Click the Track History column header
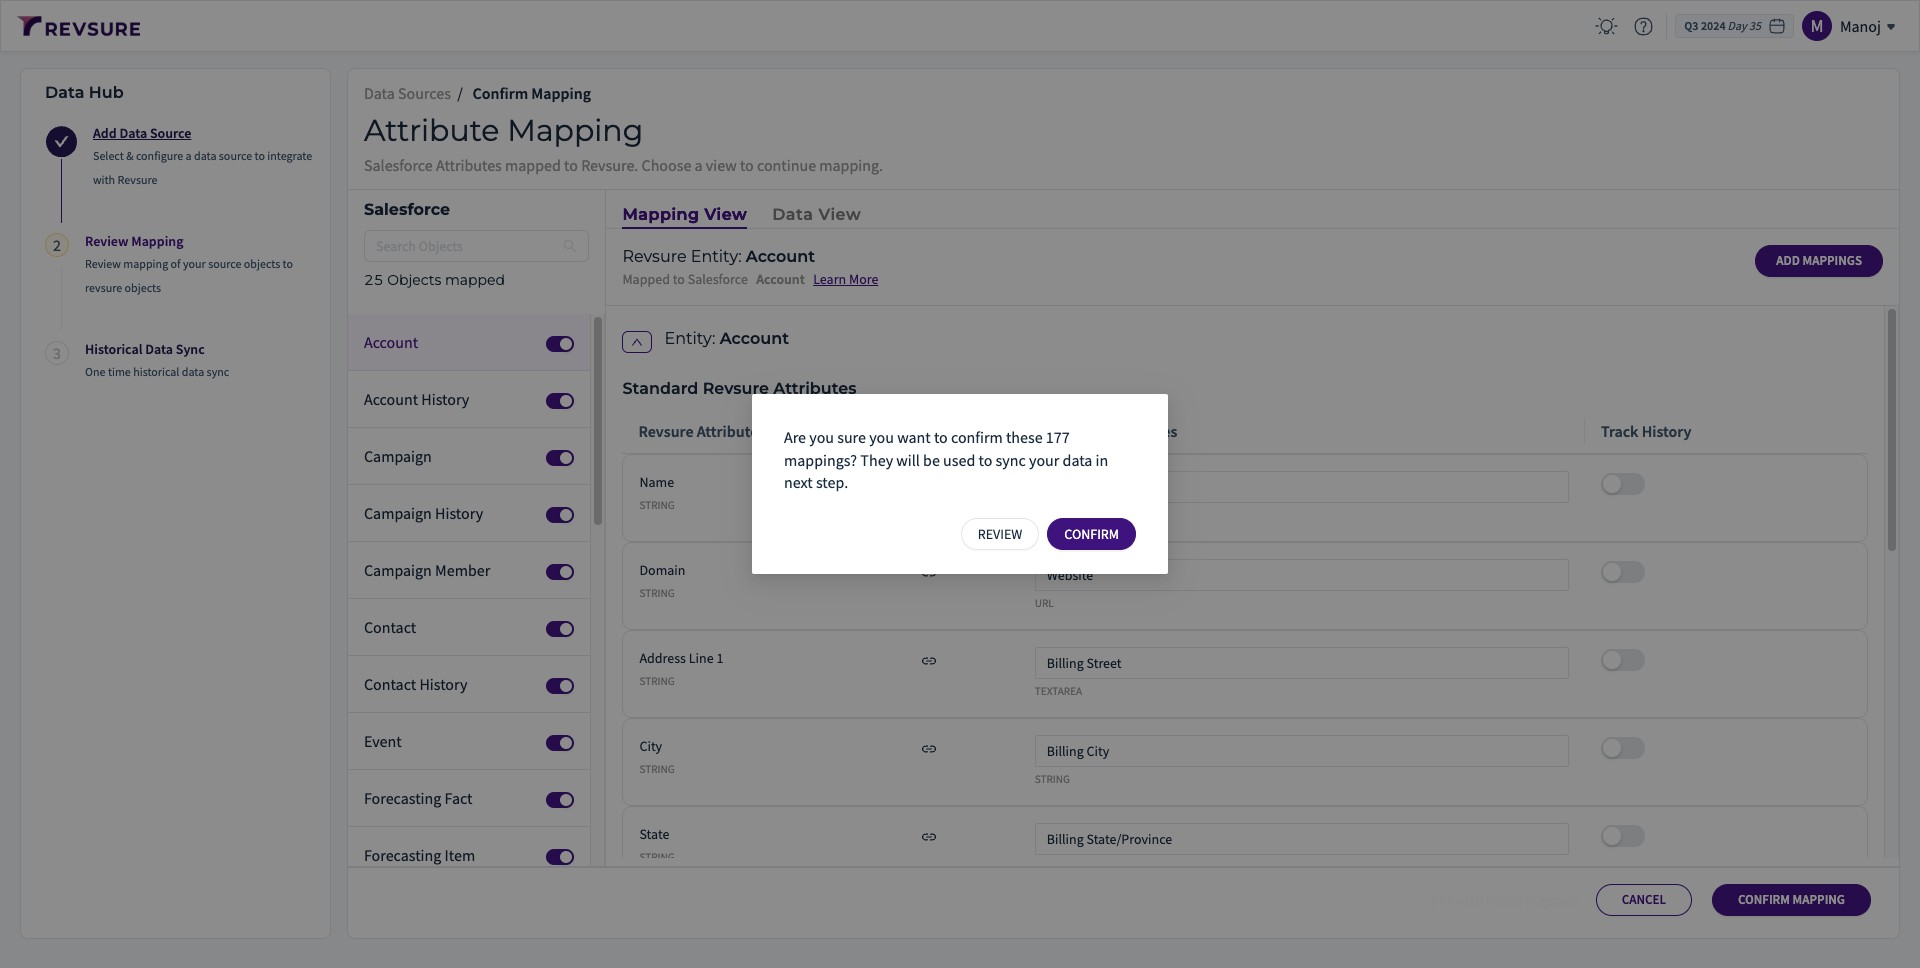This screenshot has height=968, width=1920. (1646, 432)
